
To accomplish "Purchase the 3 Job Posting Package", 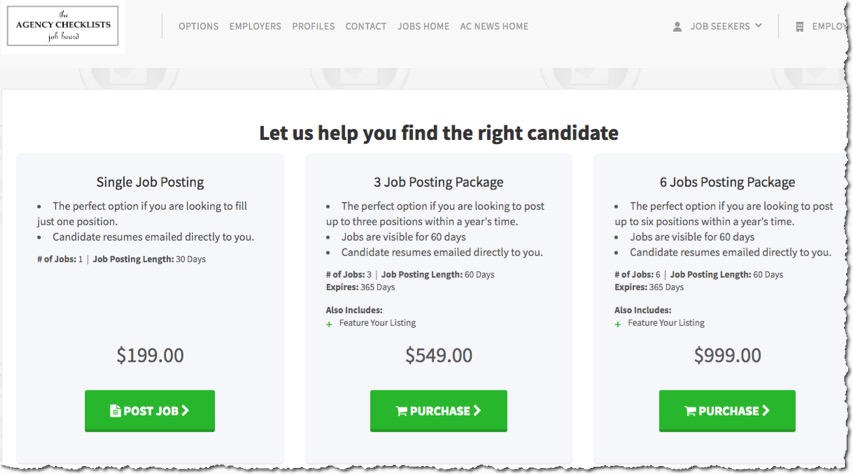I will (x=438, y=411).
